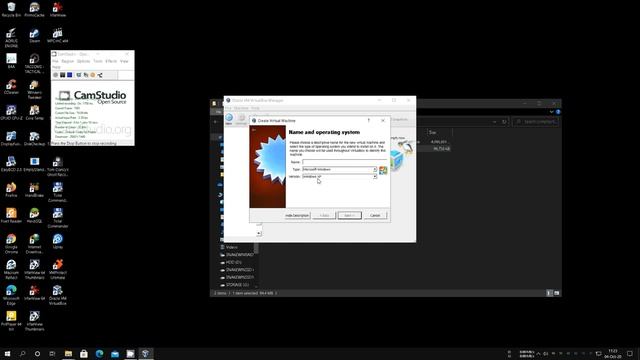
Task: Click the Oracle VM VirtualBox desktop icon
Action: pyautogui.click(x=58, y=295)
